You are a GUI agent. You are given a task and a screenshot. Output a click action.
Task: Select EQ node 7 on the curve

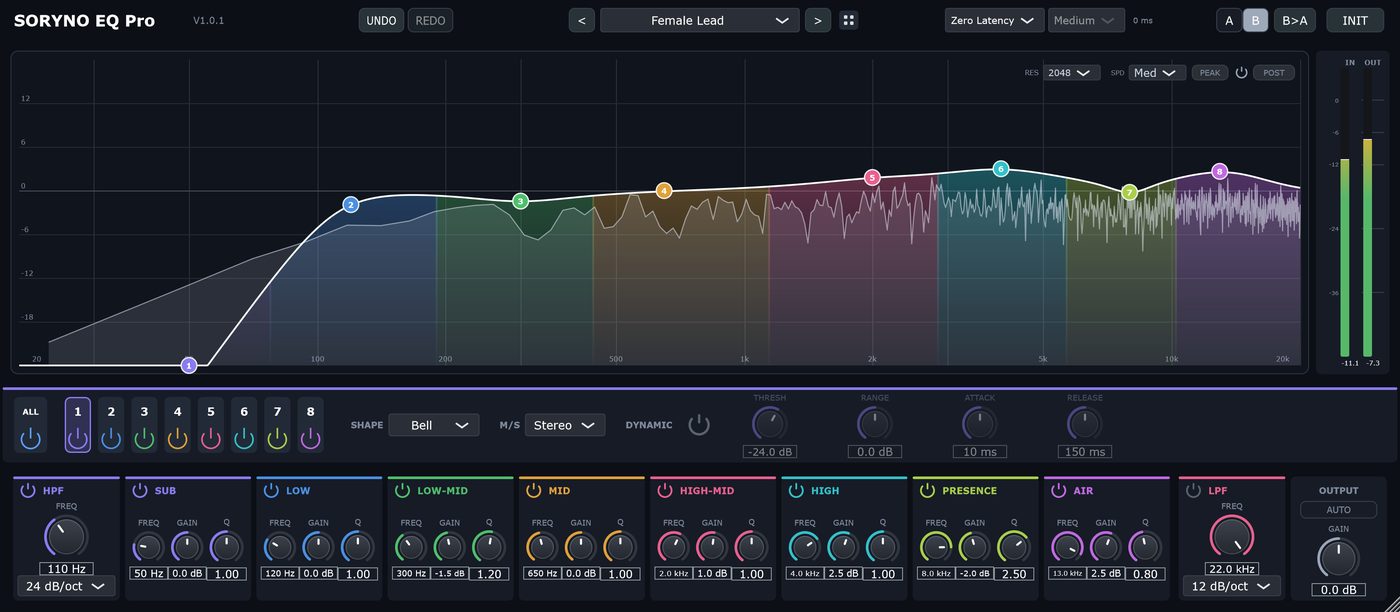click(1130, 192)
